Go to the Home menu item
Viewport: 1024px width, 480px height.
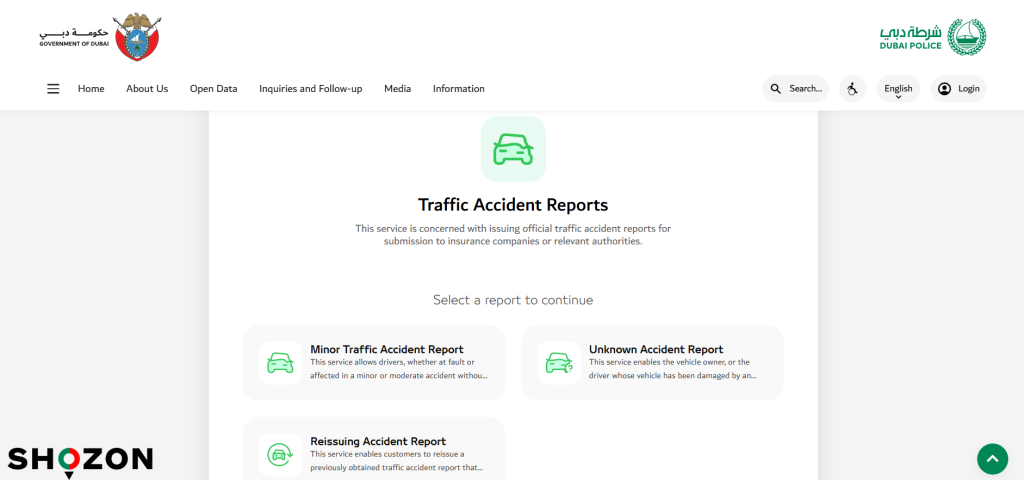pos(91,89)
